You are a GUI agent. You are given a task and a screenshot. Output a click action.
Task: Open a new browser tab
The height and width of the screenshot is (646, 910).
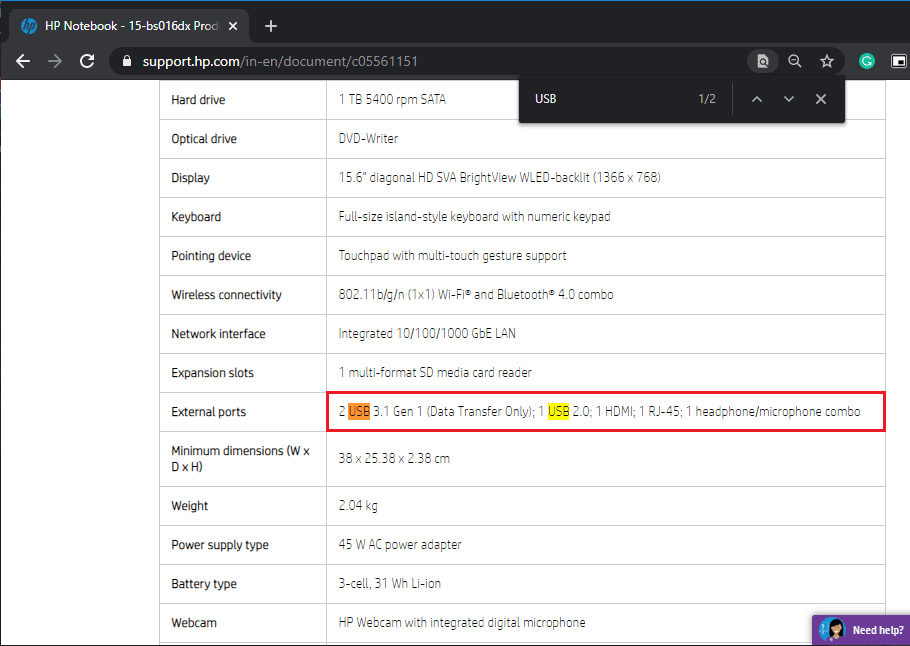tap(270, 26)
